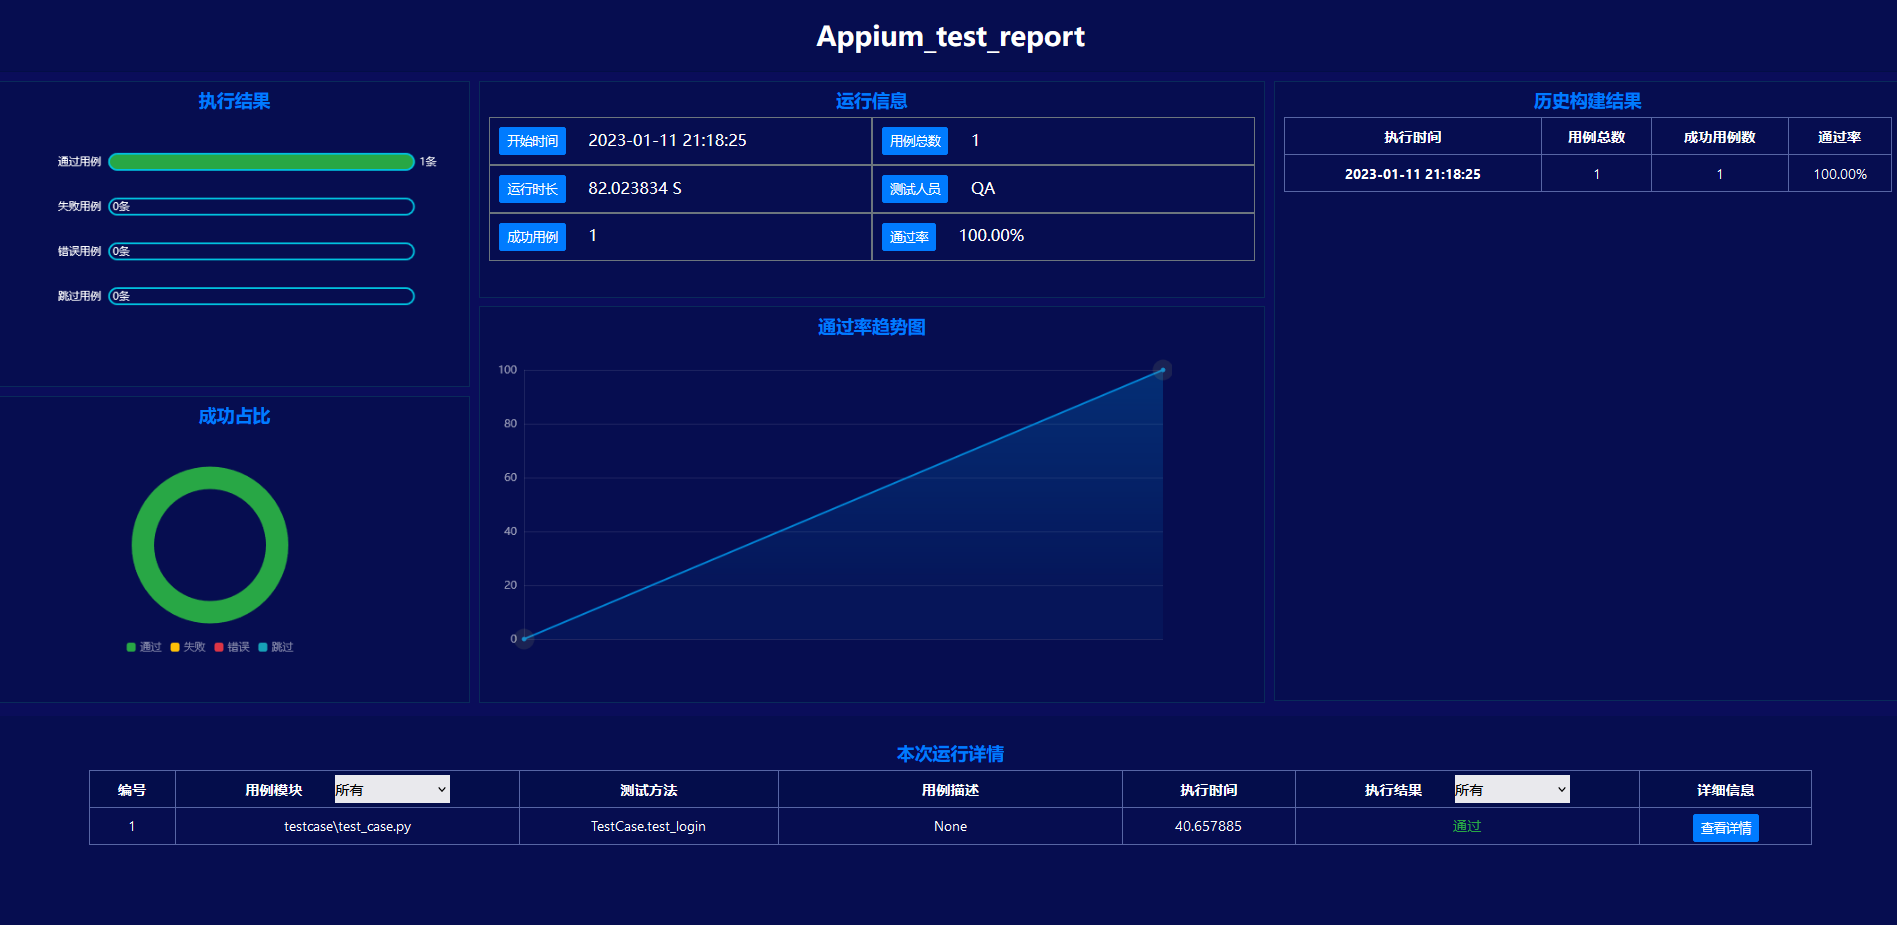Click the 执行结果 panel heading
The width and height of the screenshot is (1897, 925).
pyautogui.click(x=234, y=101)
